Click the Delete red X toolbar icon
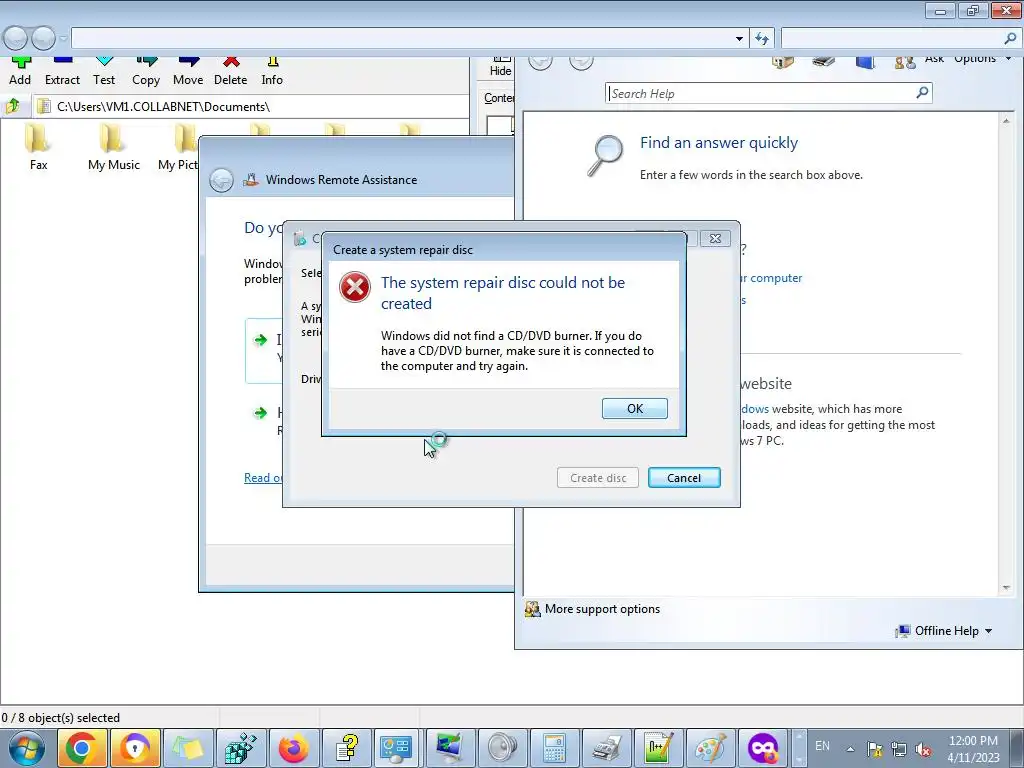The width and height of the screenshot is (1024, 768). pos(231,71)
